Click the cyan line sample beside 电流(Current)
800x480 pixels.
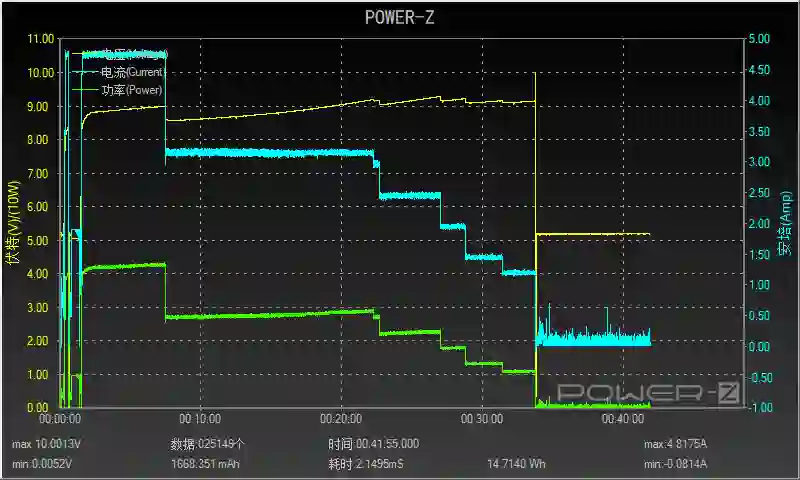85,72
